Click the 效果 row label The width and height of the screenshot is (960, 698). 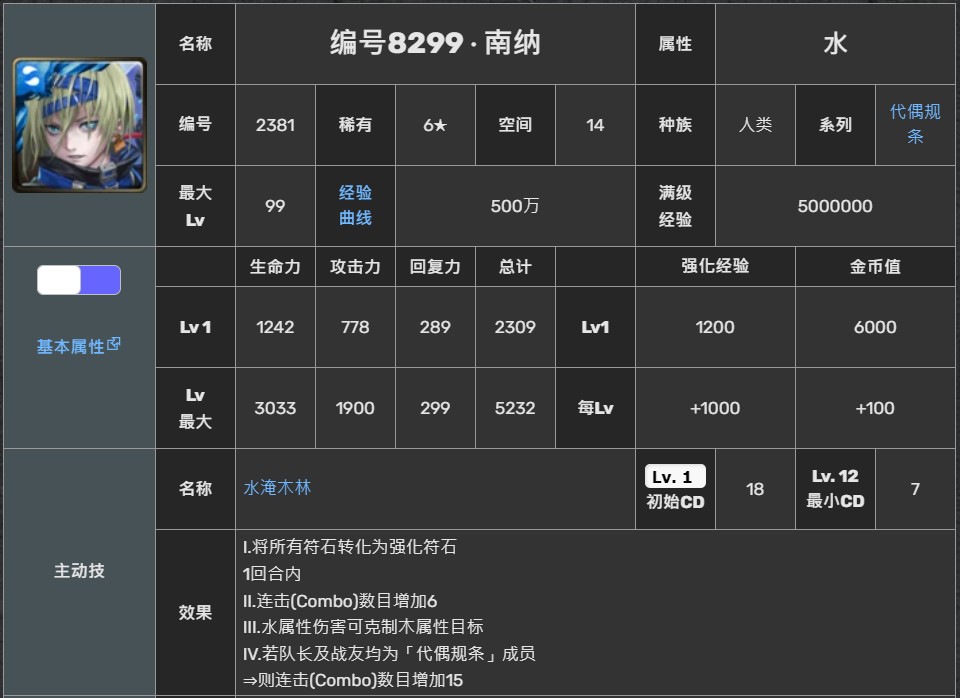point(195,612)
